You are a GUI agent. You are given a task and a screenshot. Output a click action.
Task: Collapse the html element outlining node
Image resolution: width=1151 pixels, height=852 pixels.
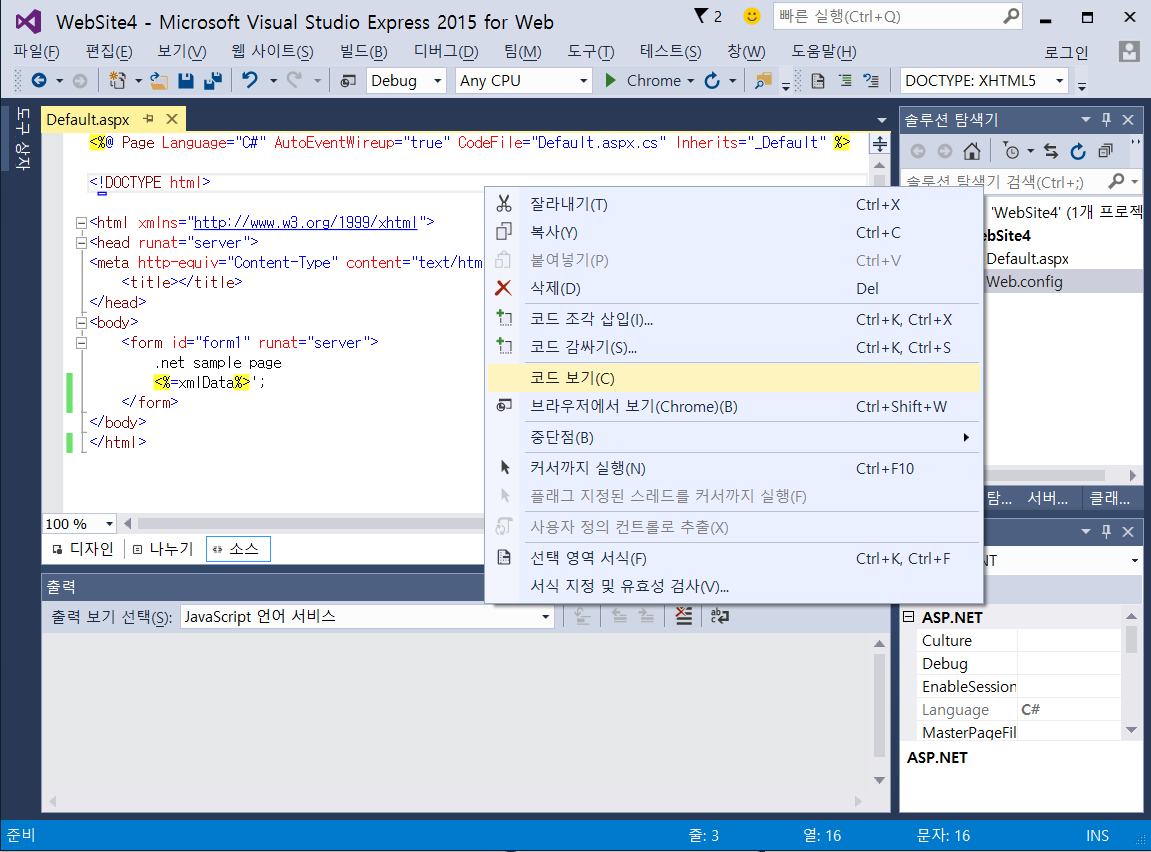[81, 223]
